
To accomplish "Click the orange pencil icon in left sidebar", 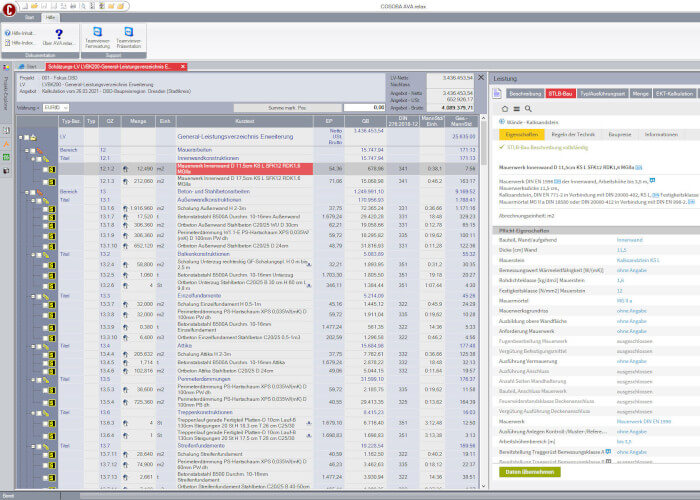I will (x=6, y=144).
